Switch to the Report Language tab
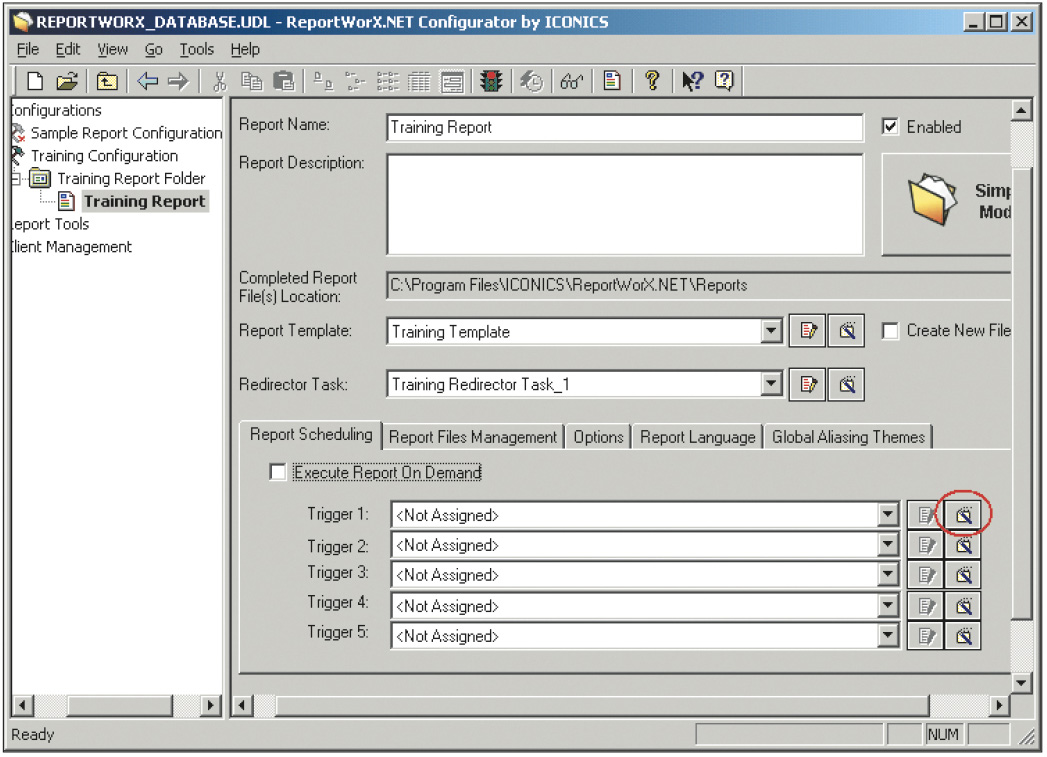 tap(697, 437)
